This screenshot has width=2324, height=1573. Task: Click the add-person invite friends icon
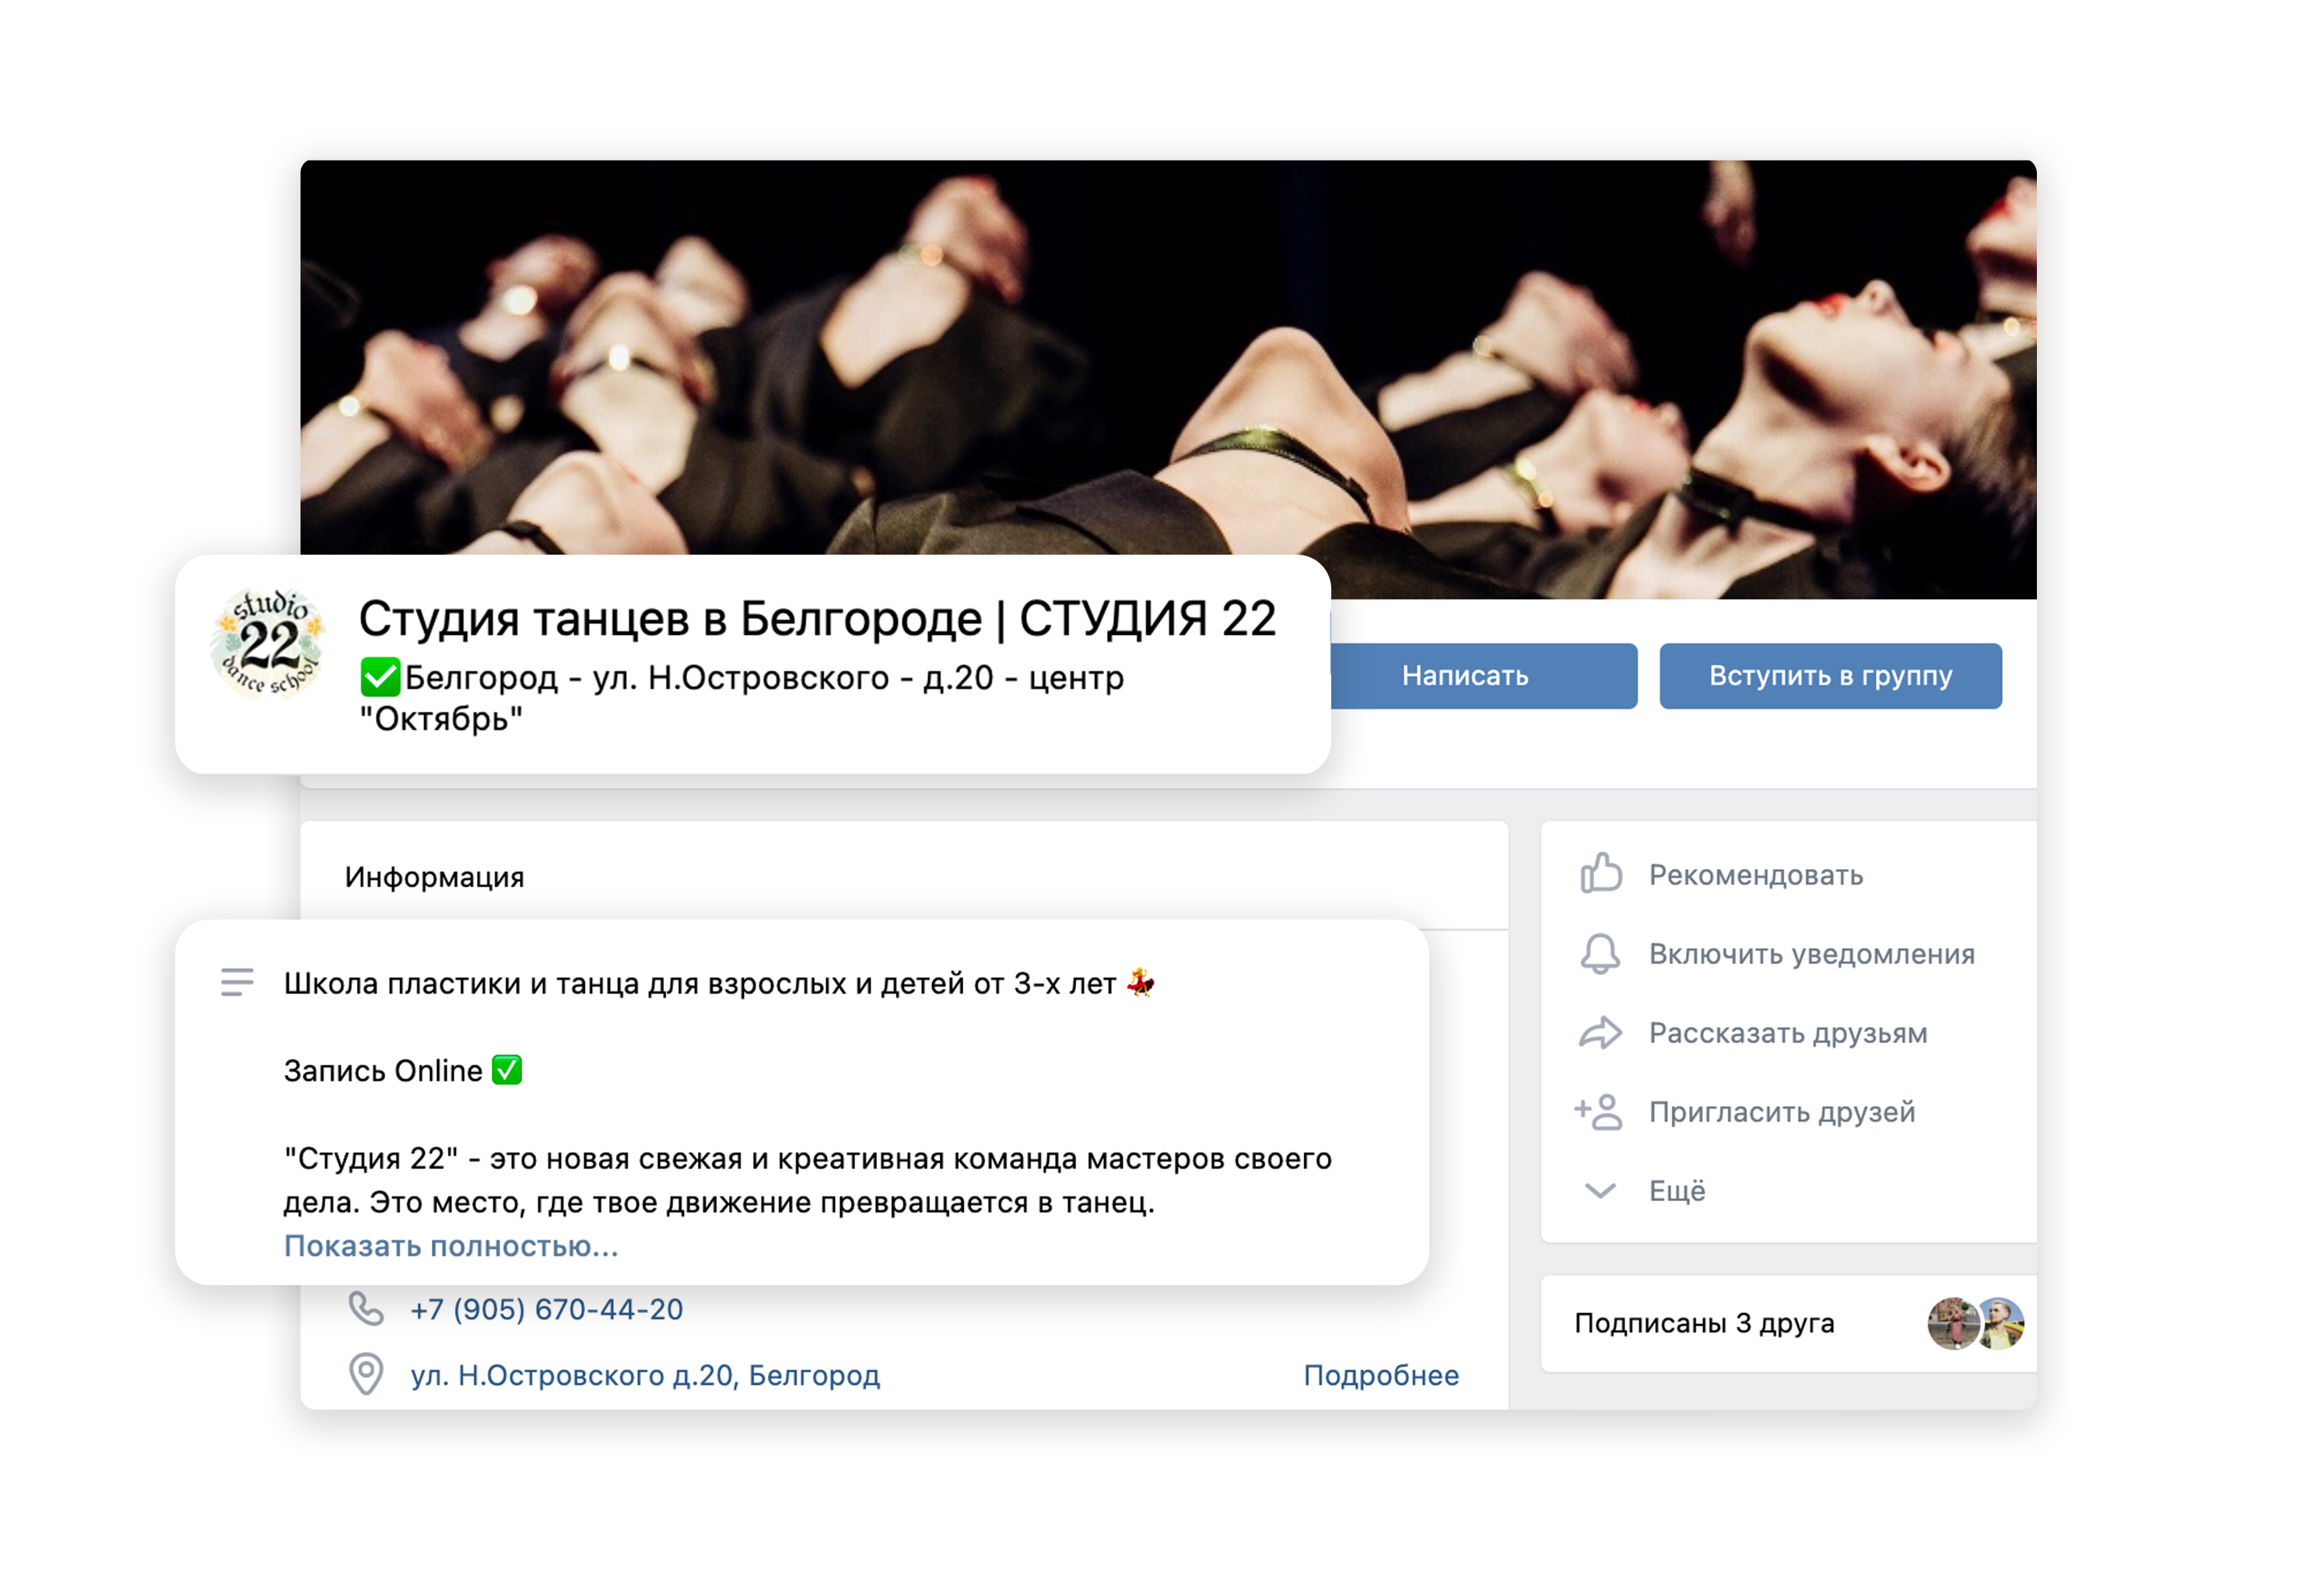pos(1598,1111)
